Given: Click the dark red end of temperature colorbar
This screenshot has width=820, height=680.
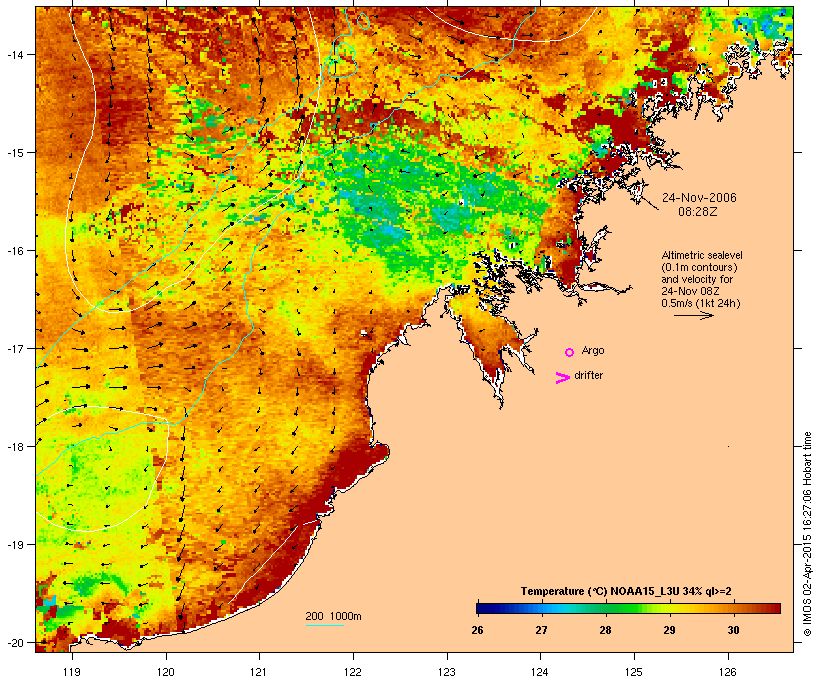Looking at the screenshot, I should pyautogui.click(x=773, y=608).
